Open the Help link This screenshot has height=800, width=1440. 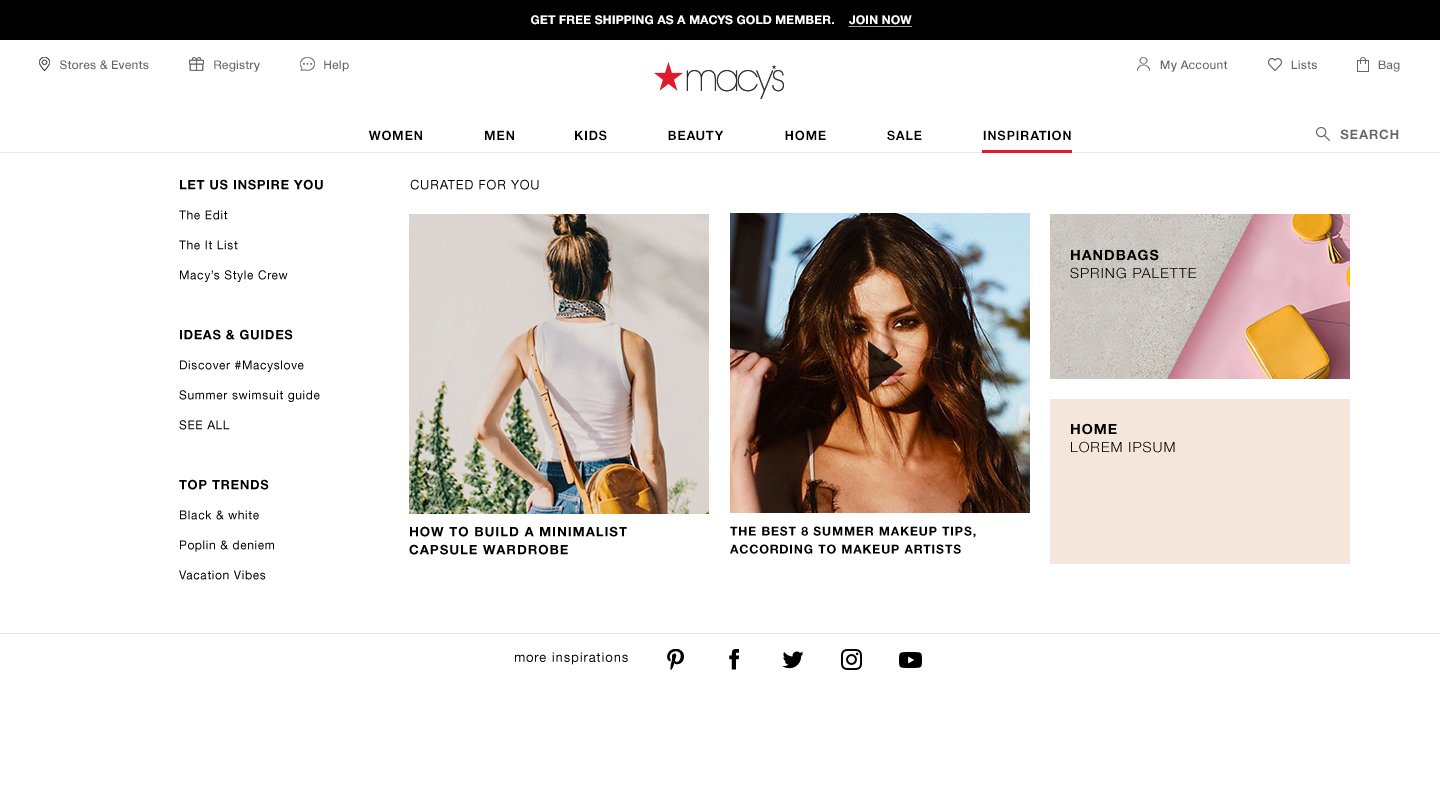point(336,65)
